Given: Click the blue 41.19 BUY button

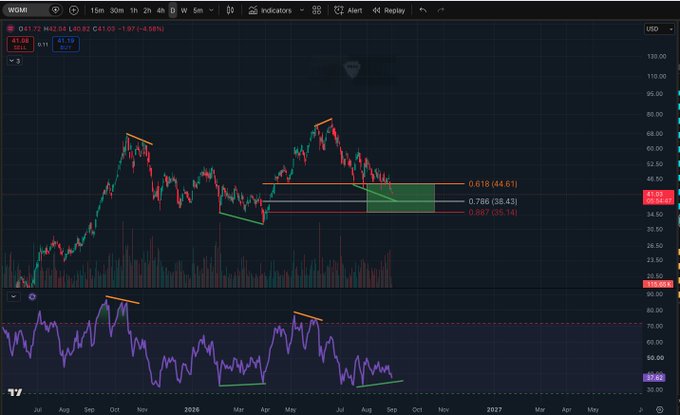Looking at the screenshot, I should point(65,44).
